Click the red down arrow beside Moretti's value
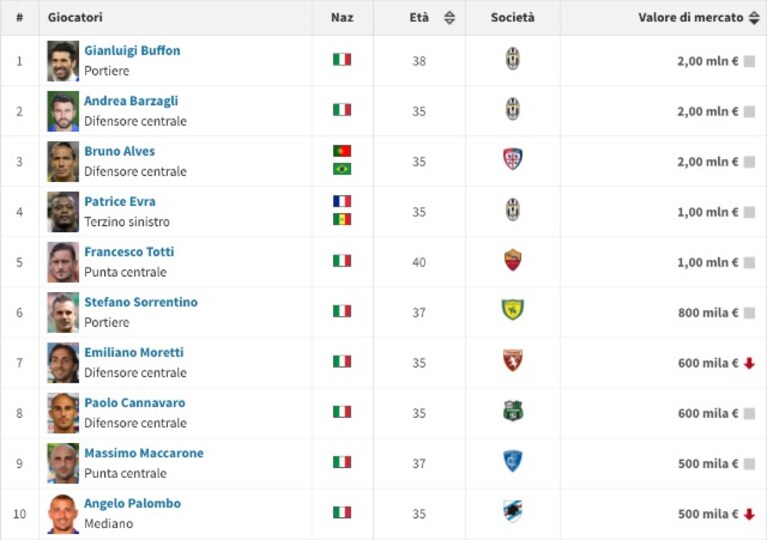This screenshot has width=767, height=540. (x=749, y=363)
